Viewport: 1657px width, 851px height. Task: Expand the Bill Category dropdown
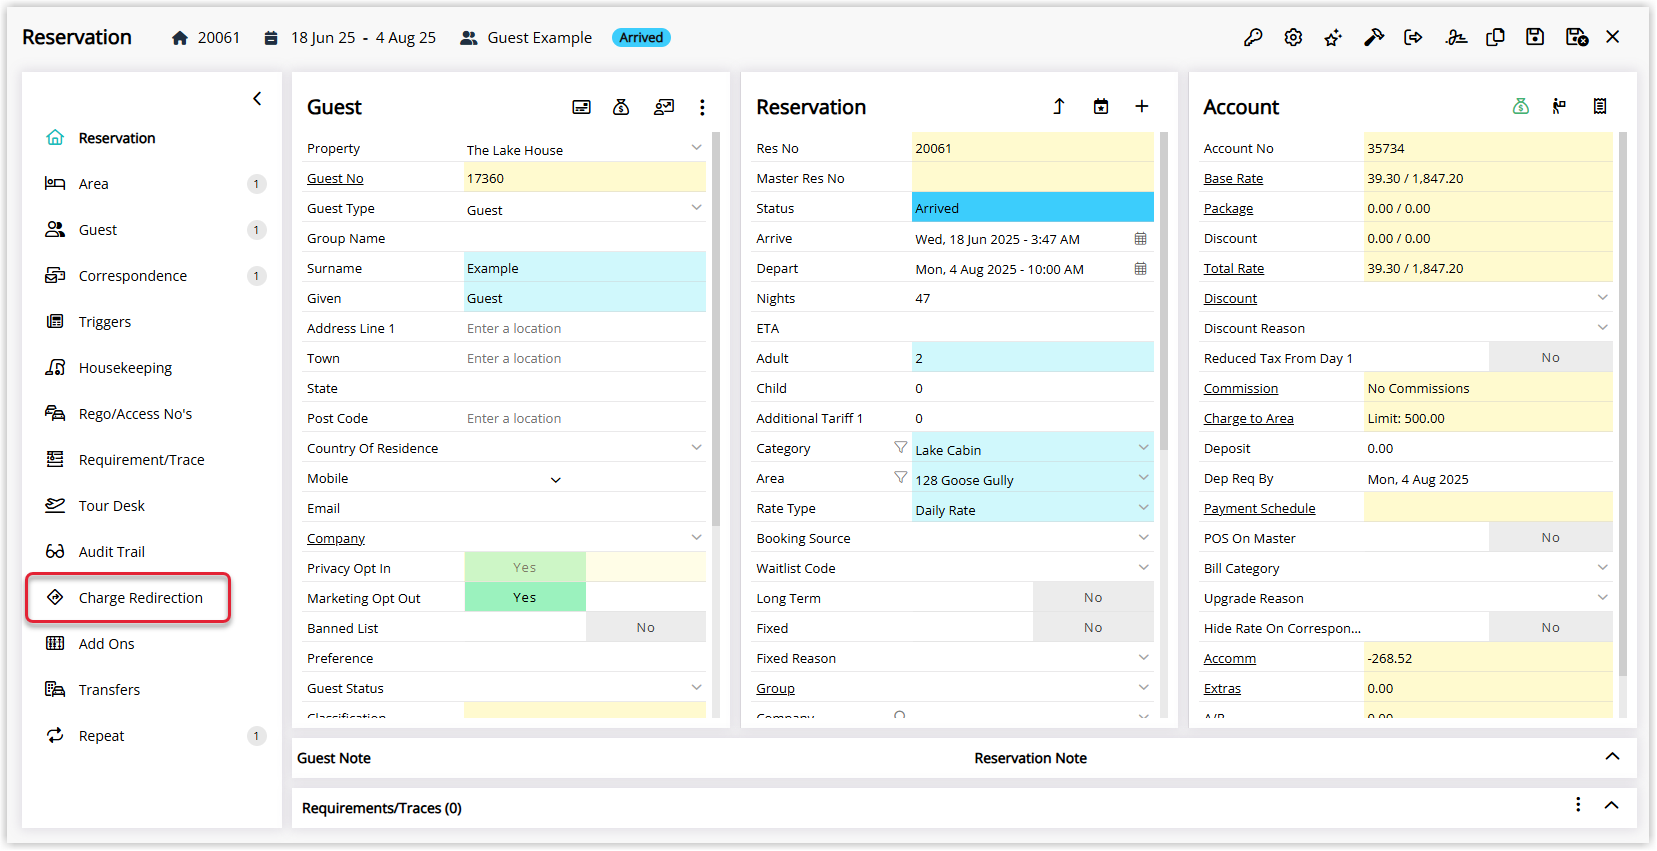tap(1602, 568)
